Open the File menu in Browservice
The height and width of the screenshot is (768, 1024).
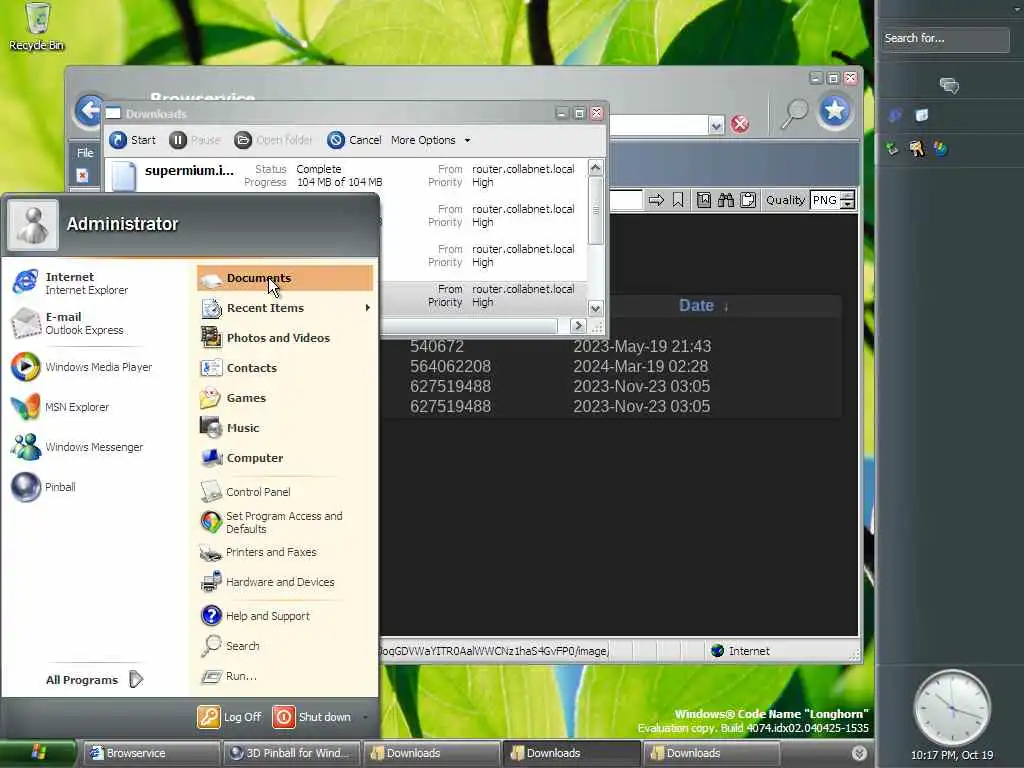(x=85, y=153)
